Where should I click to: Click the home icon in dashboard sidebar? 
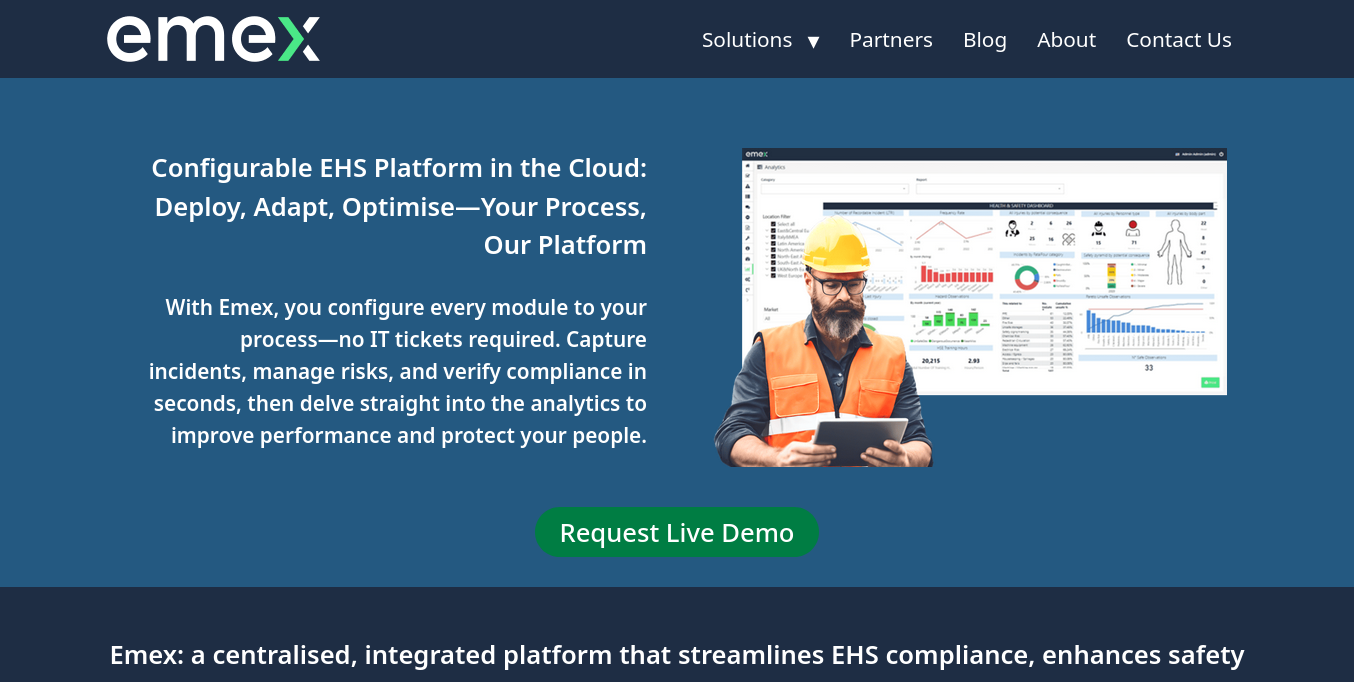pyautogui.click(x=748, y=166)
